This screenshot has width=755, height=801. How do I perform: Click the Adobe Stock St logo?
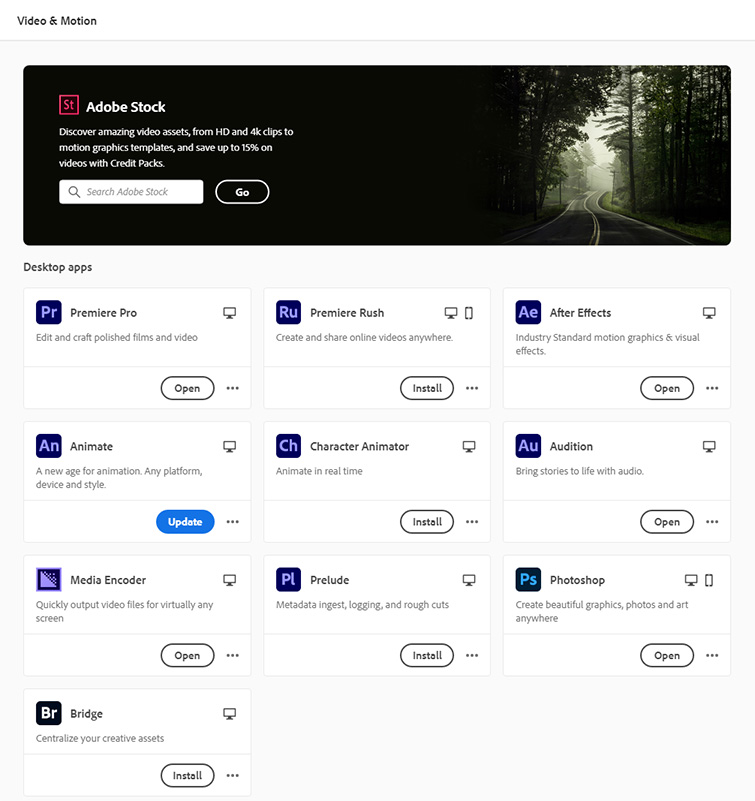[68, 105]
